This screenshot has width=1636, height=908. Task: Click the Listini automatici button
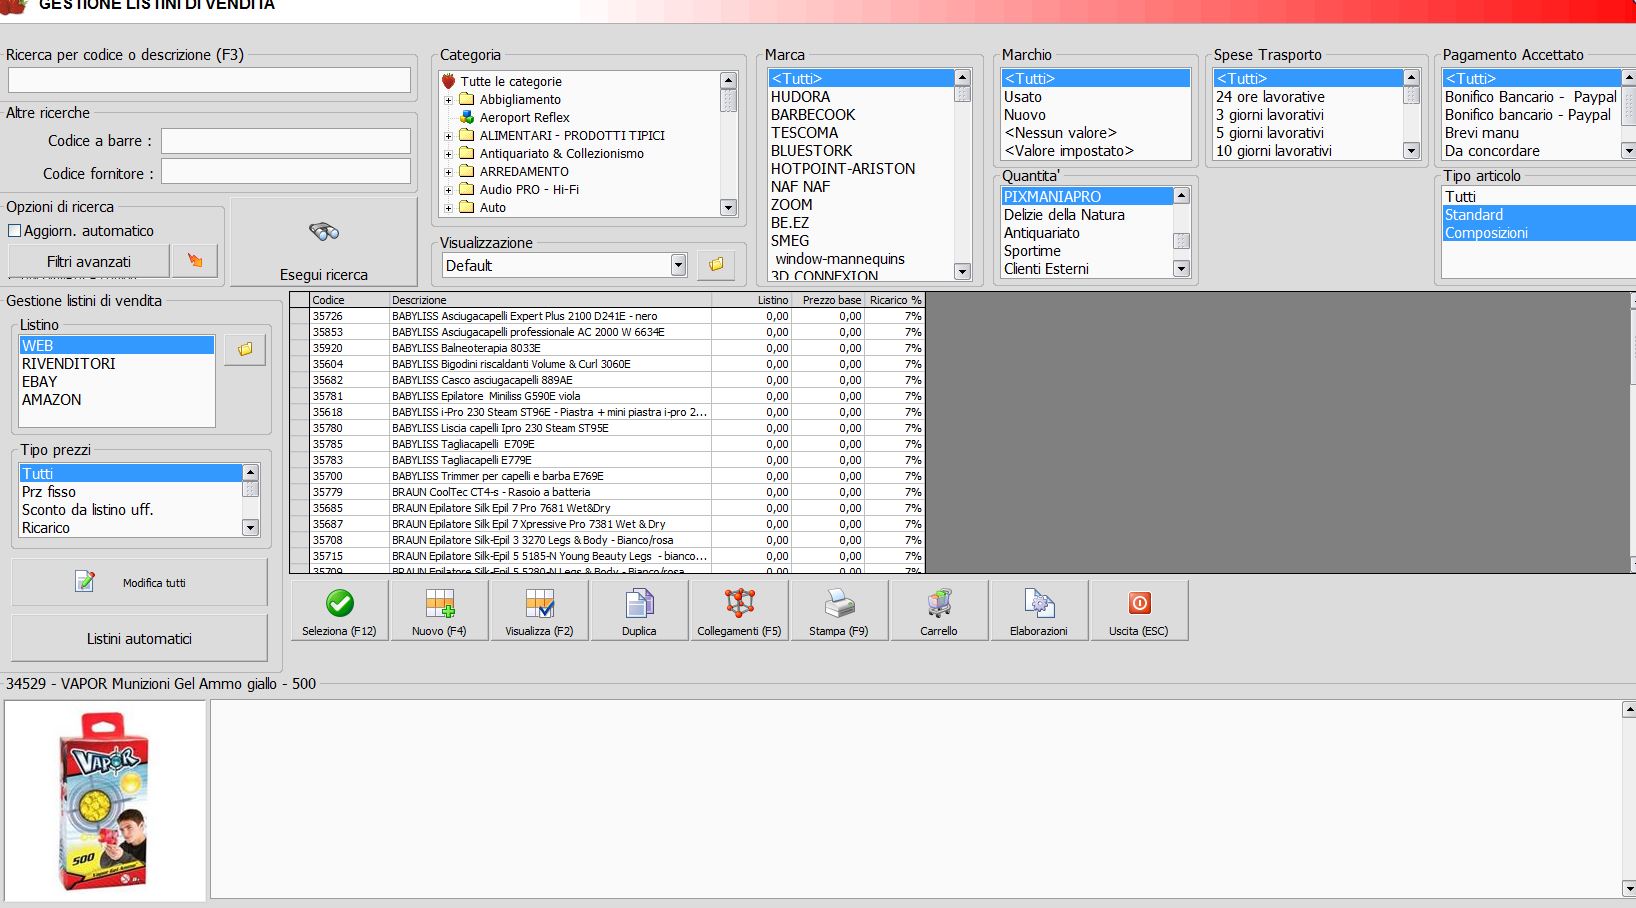point(139,638)
